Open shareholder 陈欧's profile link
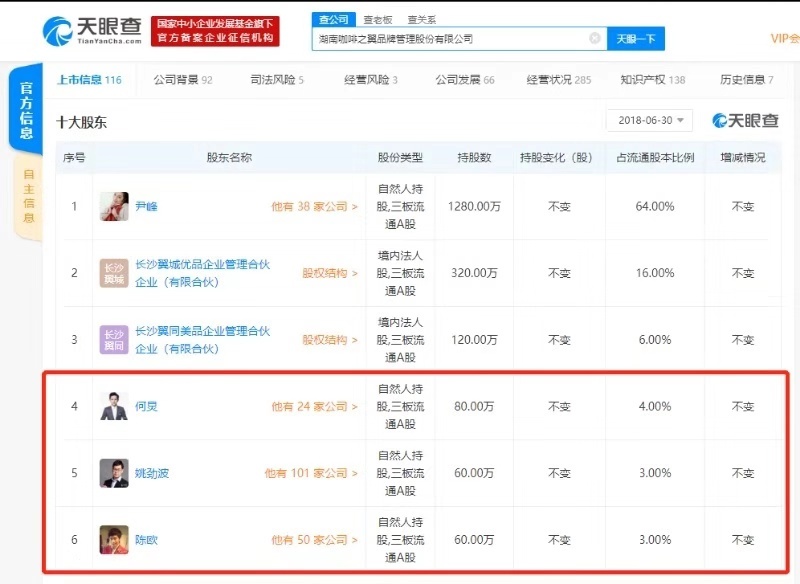Screen dimensions: 800x584 146,540
